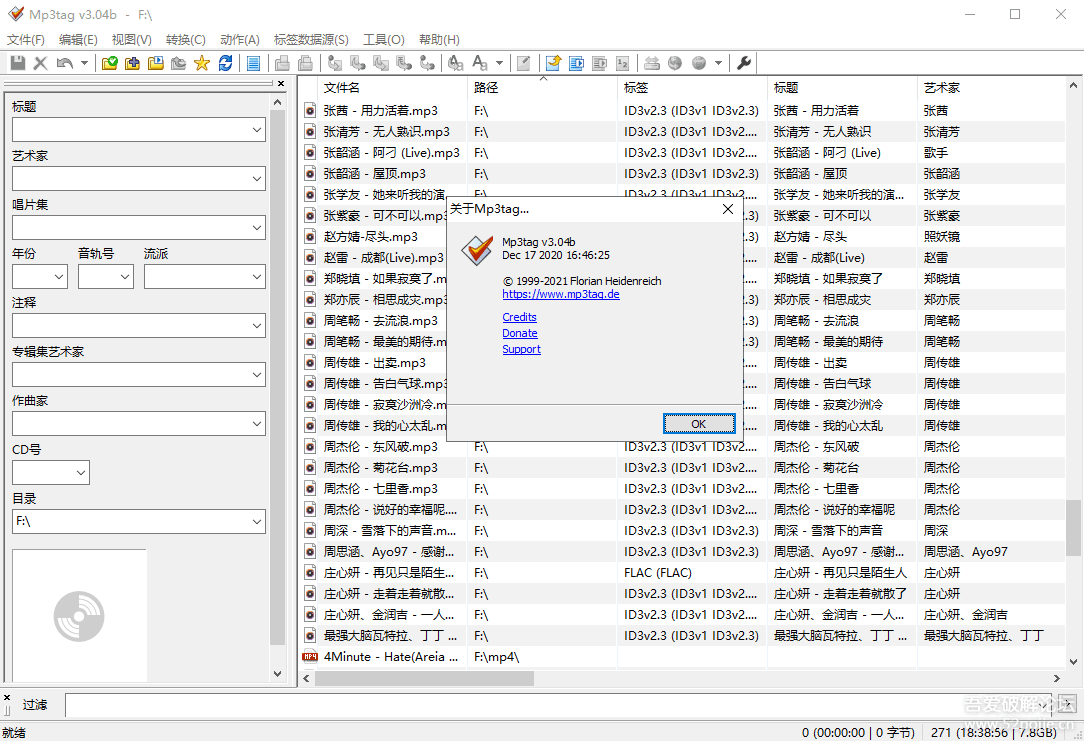Image resolution: width=1084 pixels, height=741 pixels.
Task: Expand the 标题 field dropdown
Action: coord(256,130)
